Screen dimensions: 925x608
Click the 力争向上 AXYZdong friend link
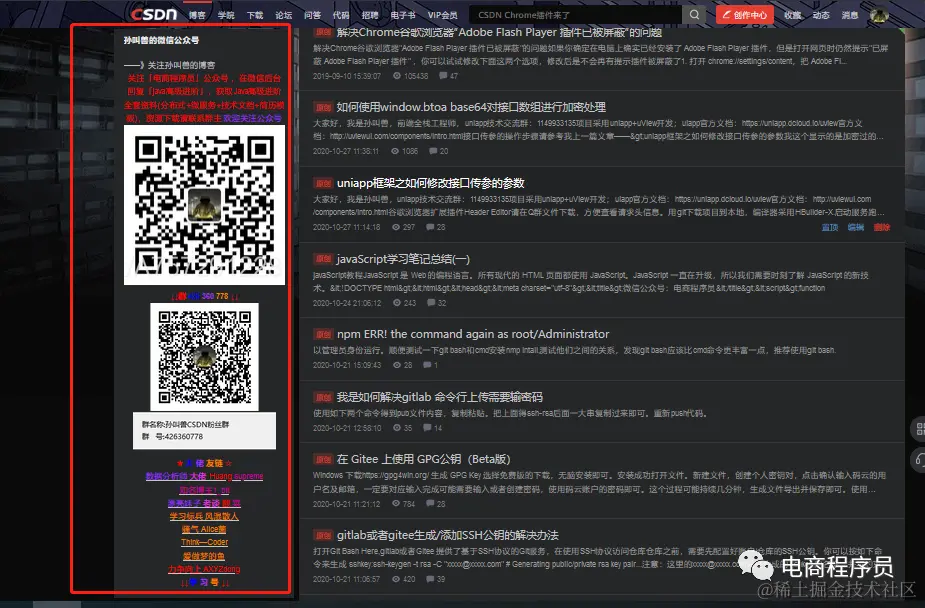204,569
